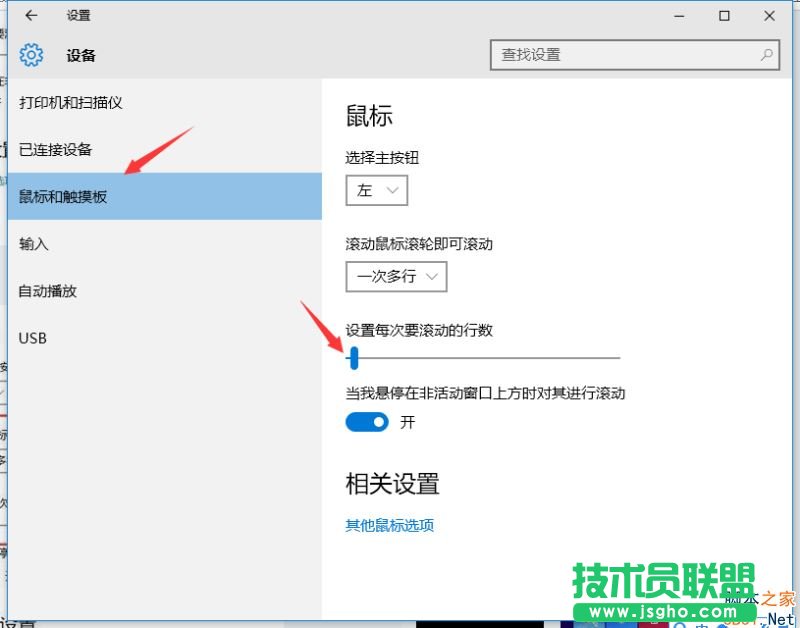
Task: Click the 开 label next to the toggle
Action: click(406, 422)
